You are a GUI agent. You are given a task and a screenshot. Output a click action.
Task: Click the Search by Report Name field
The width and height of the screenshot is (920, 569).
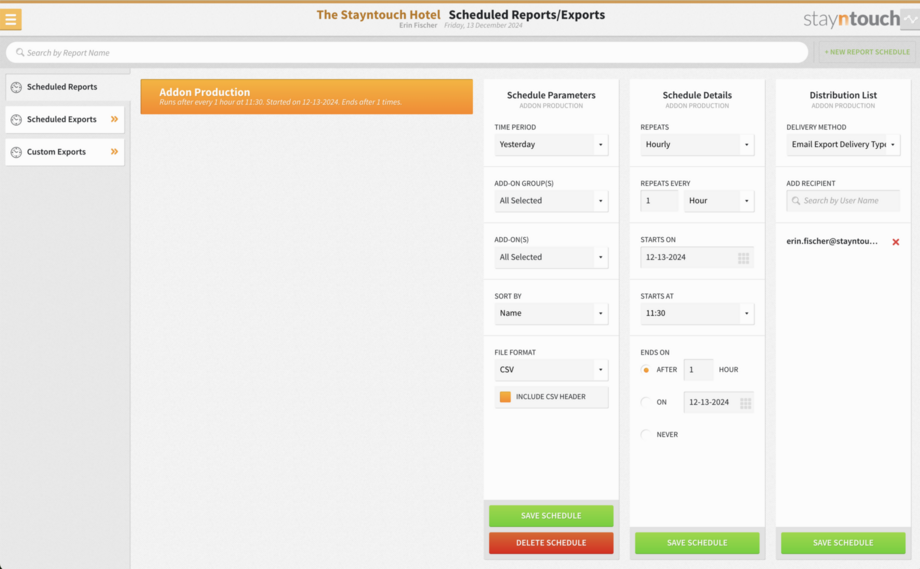pos(407,53)
